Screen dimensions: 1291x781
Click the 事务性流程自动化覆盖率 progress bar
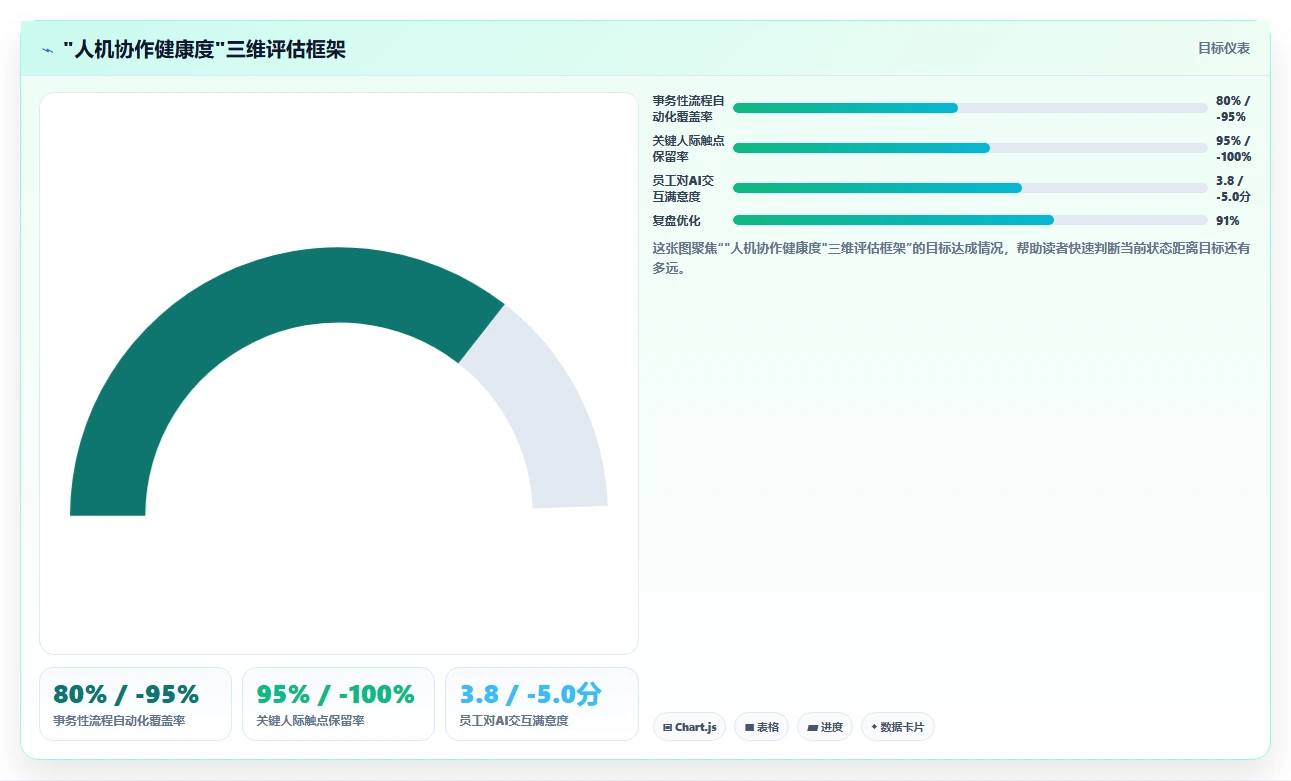(x=970, y=108)
